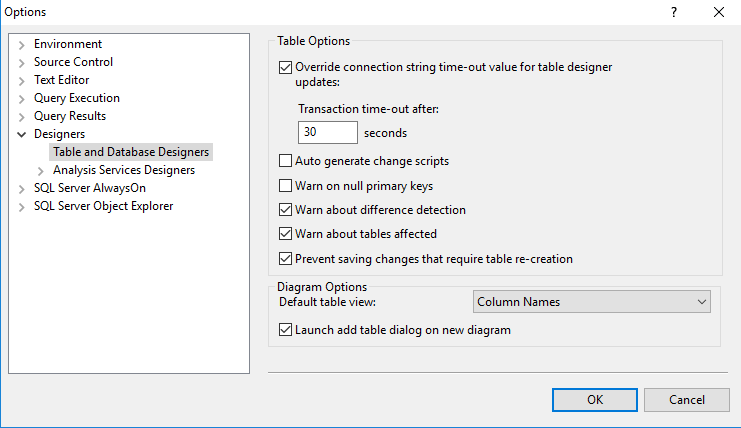The image size is (741, 428).
Task: Click the help question mark icon
Action: click(674, 12)
